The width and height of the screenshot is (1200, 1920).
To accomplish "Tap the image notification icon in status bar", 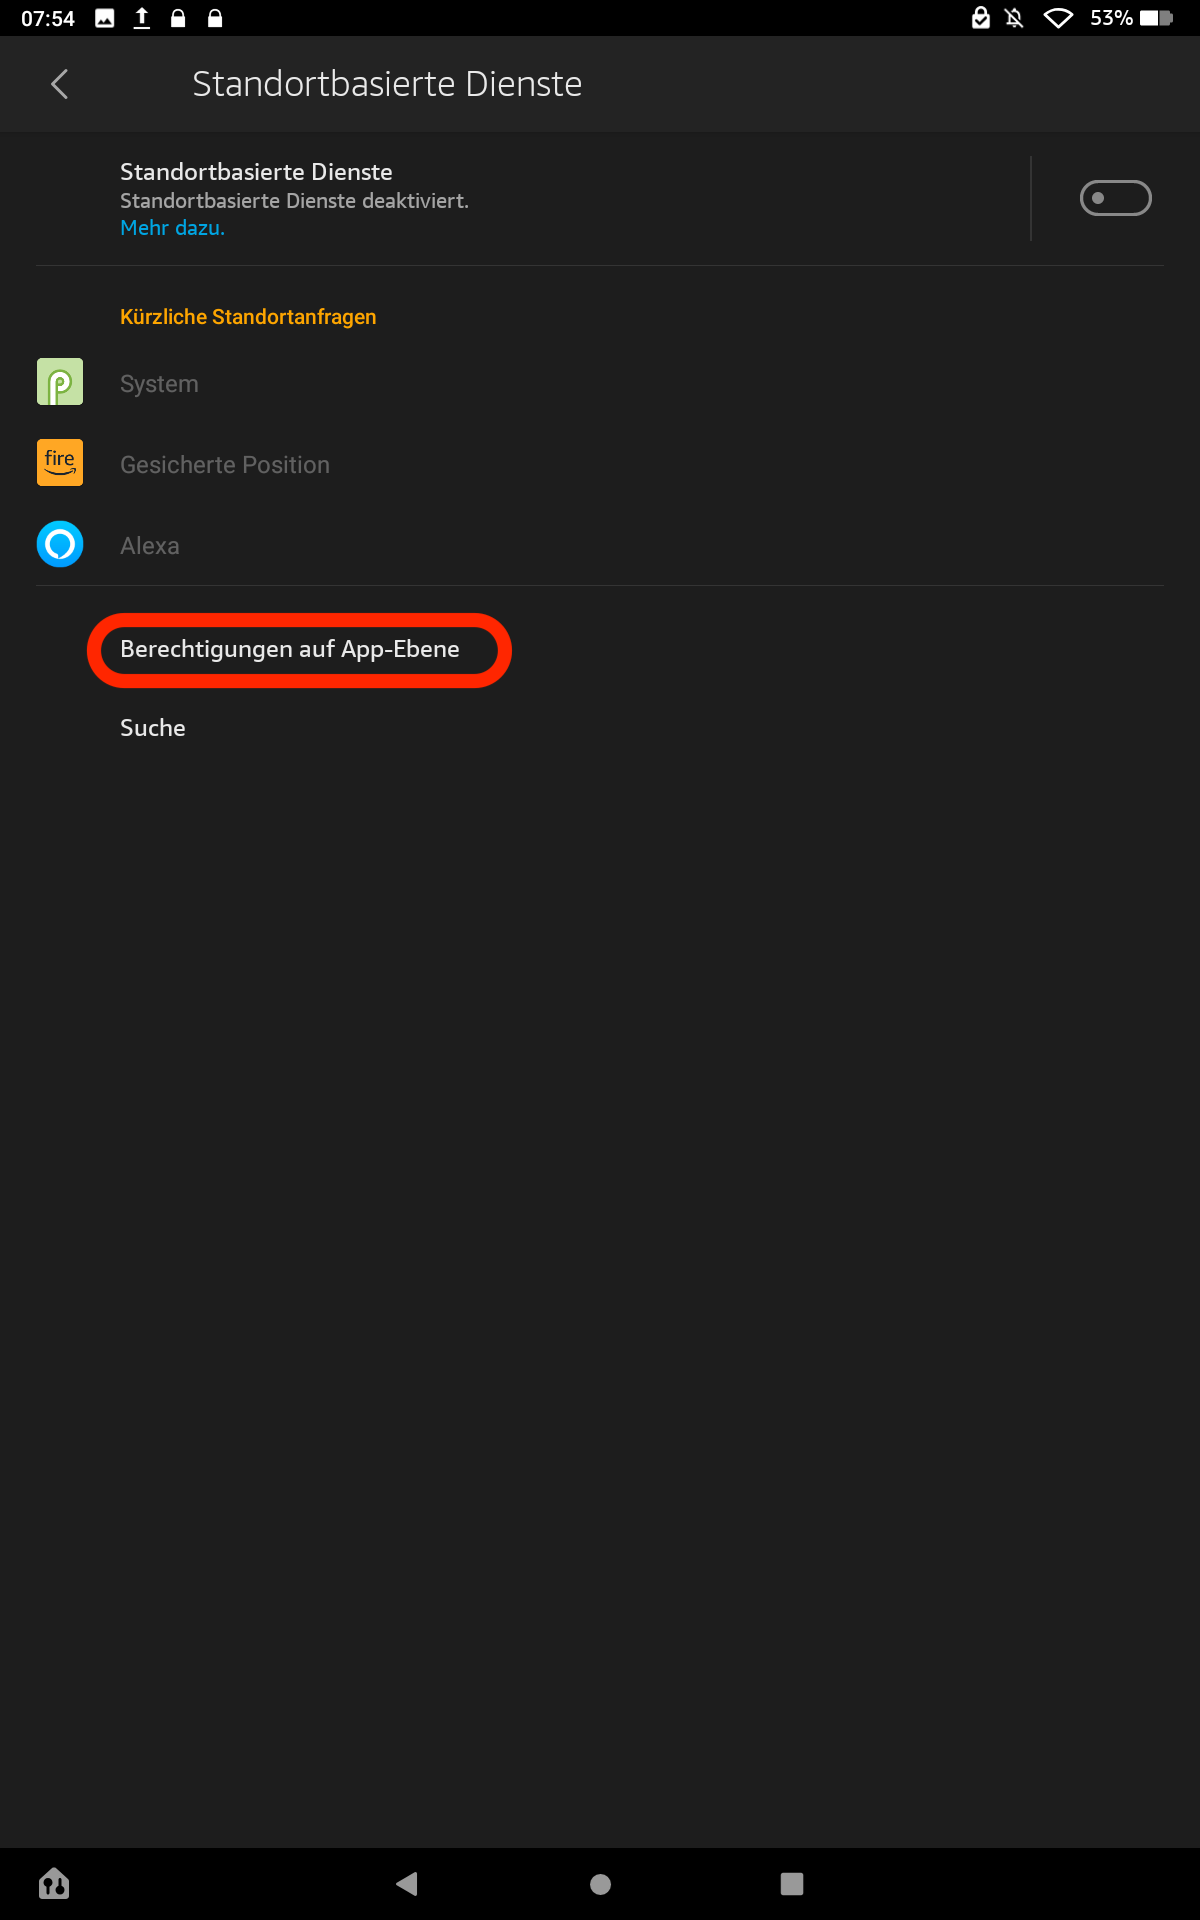I will tap(105, 18).
